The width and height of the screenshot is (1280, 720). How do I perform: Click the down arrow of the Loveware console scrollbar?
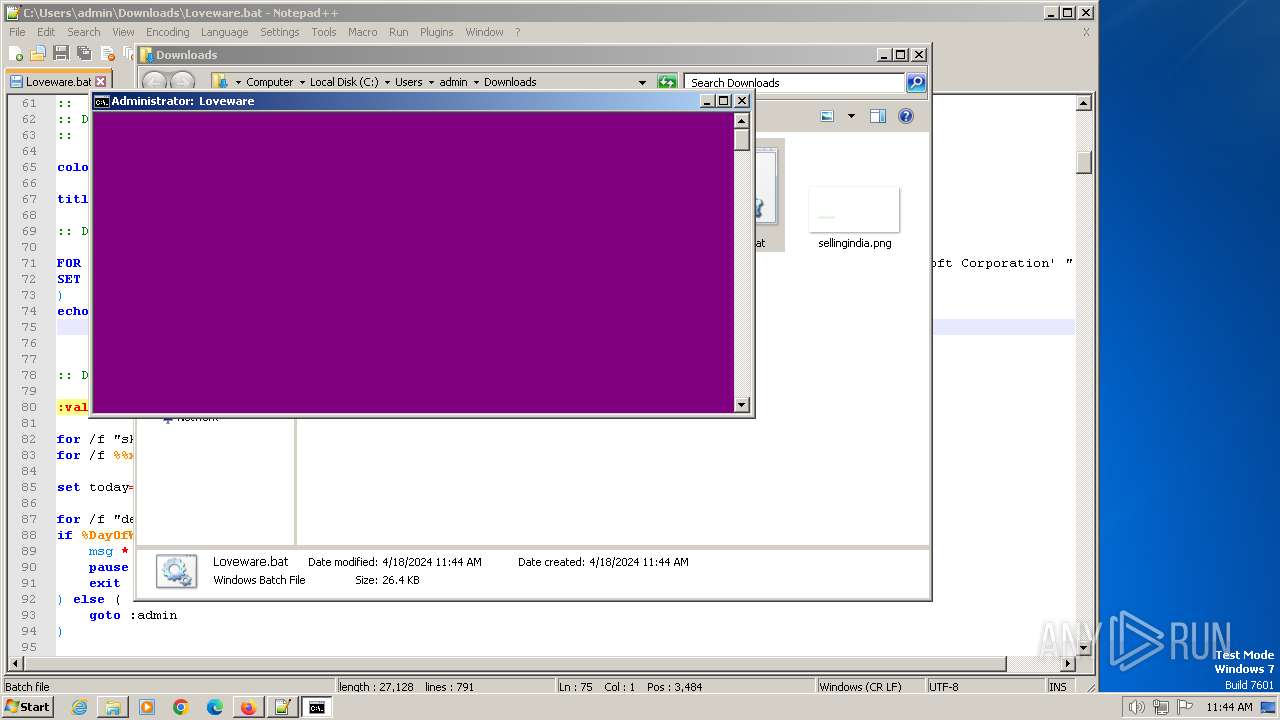click(741, 405)
